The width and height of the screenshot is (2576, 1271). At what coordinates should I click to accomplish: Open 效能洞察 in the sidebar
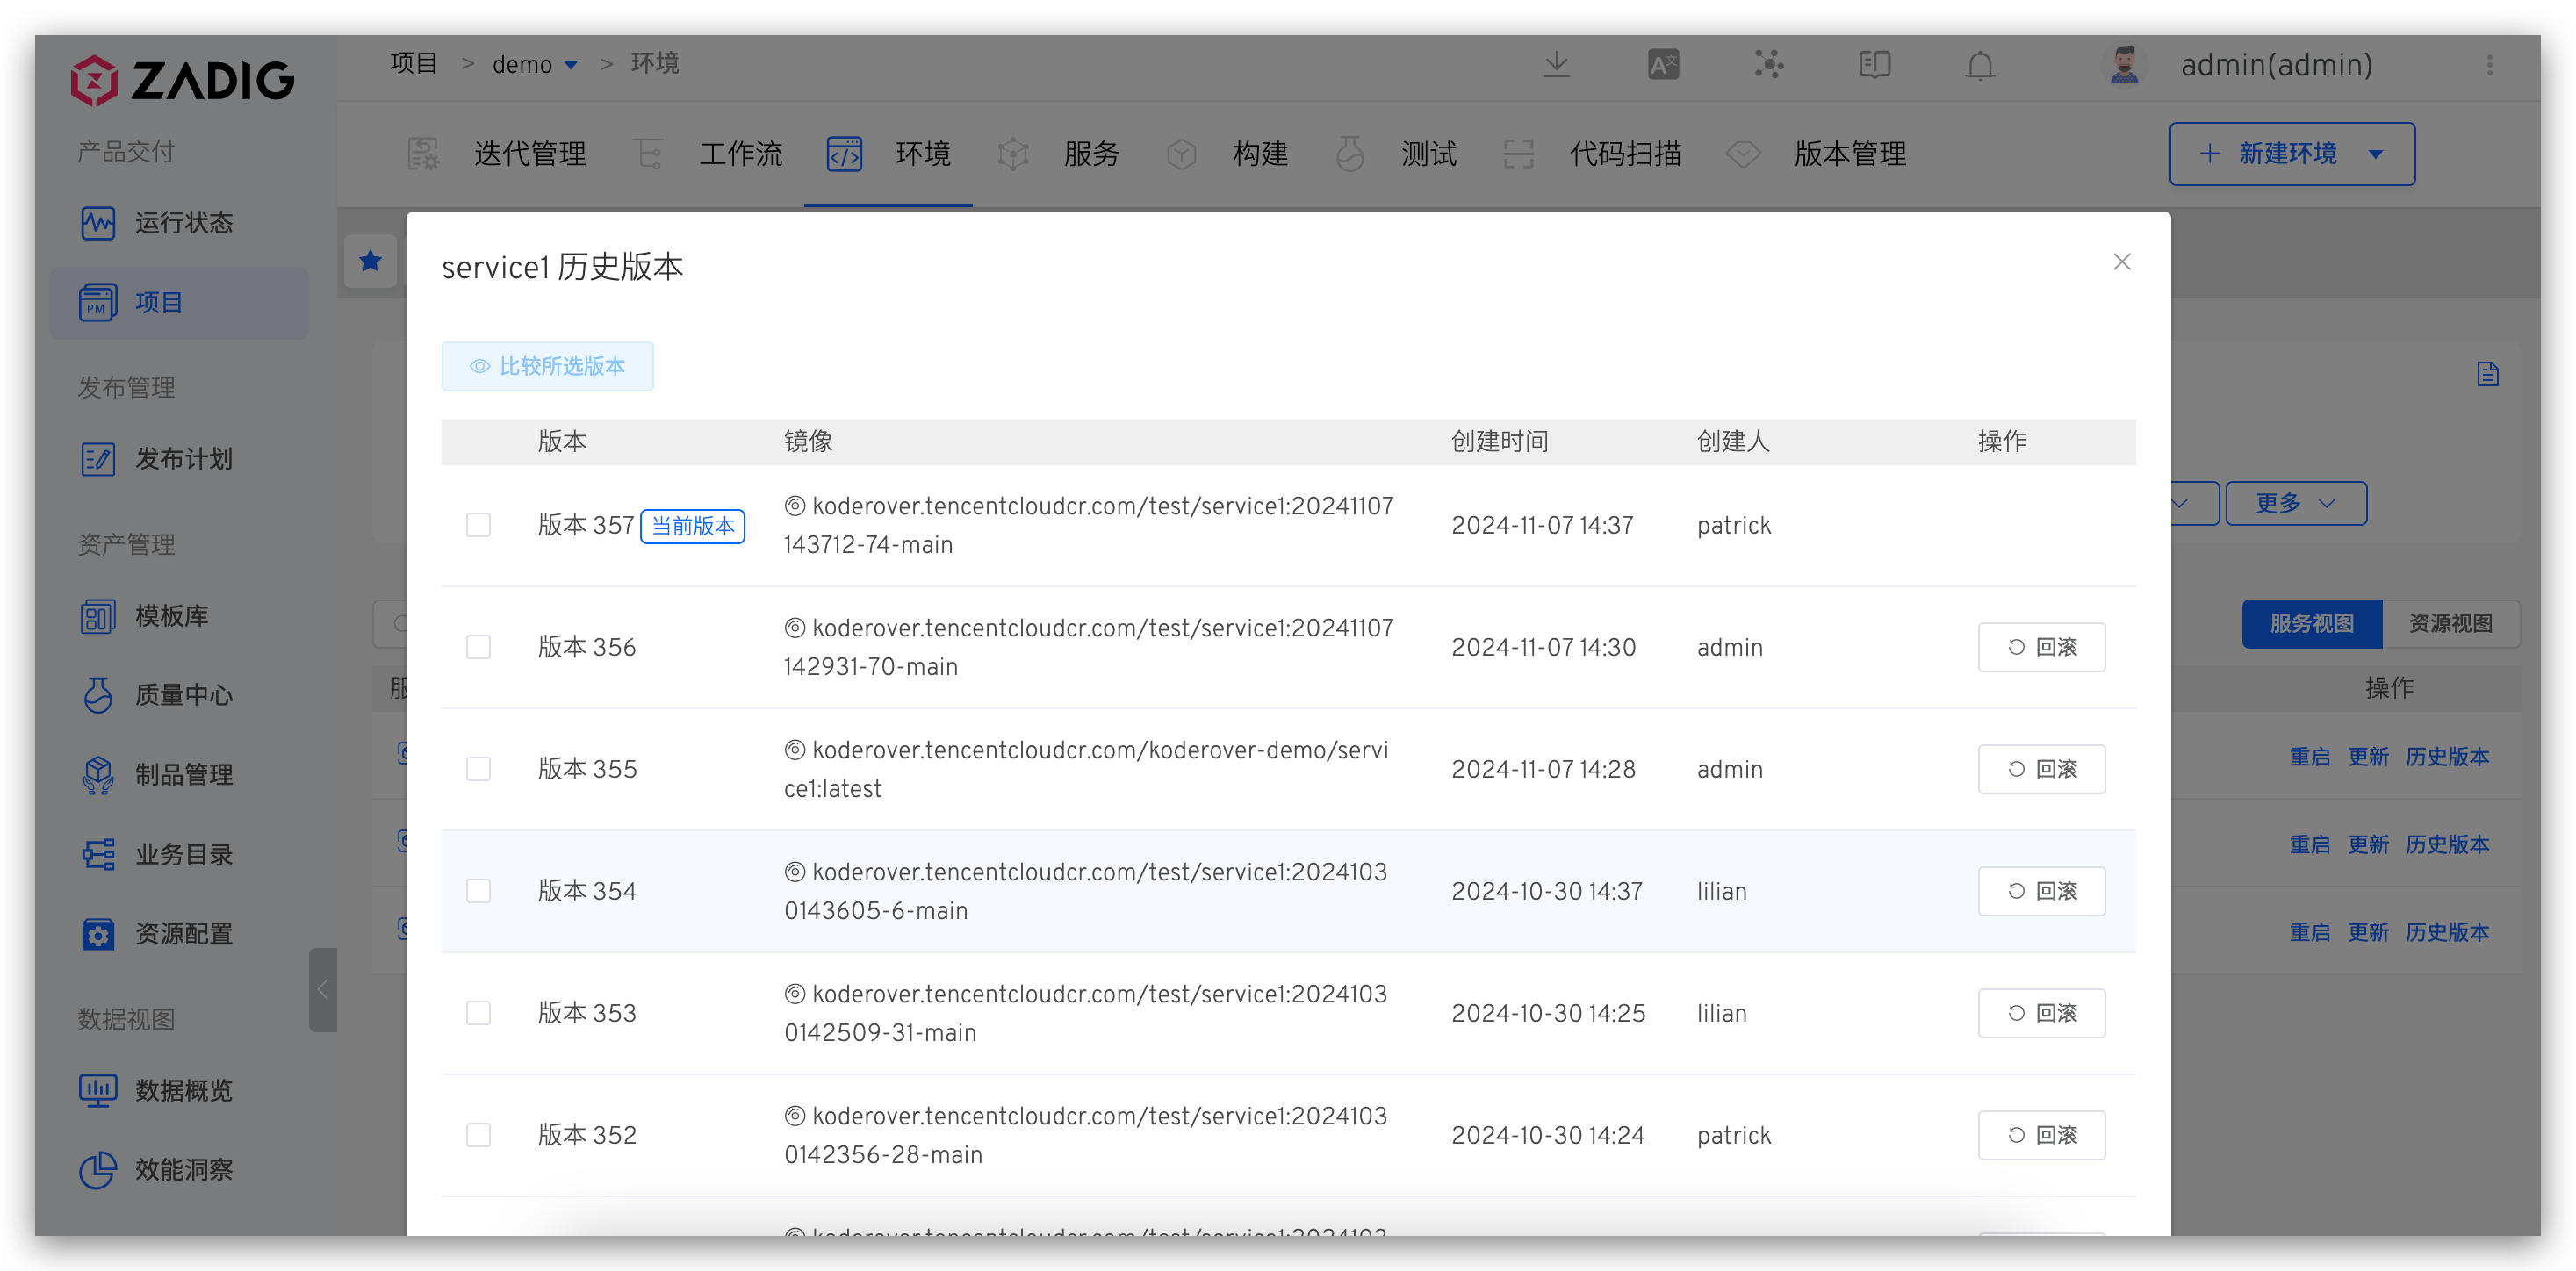(x=180, y=1169)
